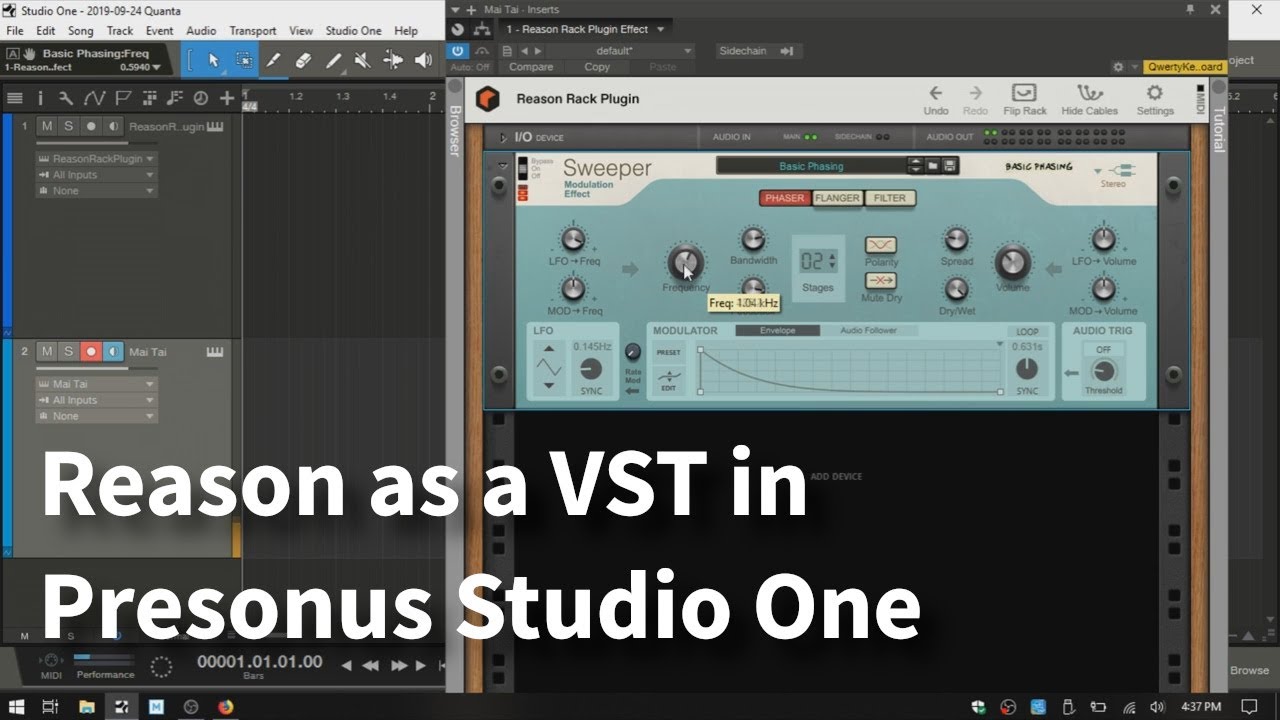Click Undo in Reason Rack Plugin

pyautogui.click(x=936, y=100)
